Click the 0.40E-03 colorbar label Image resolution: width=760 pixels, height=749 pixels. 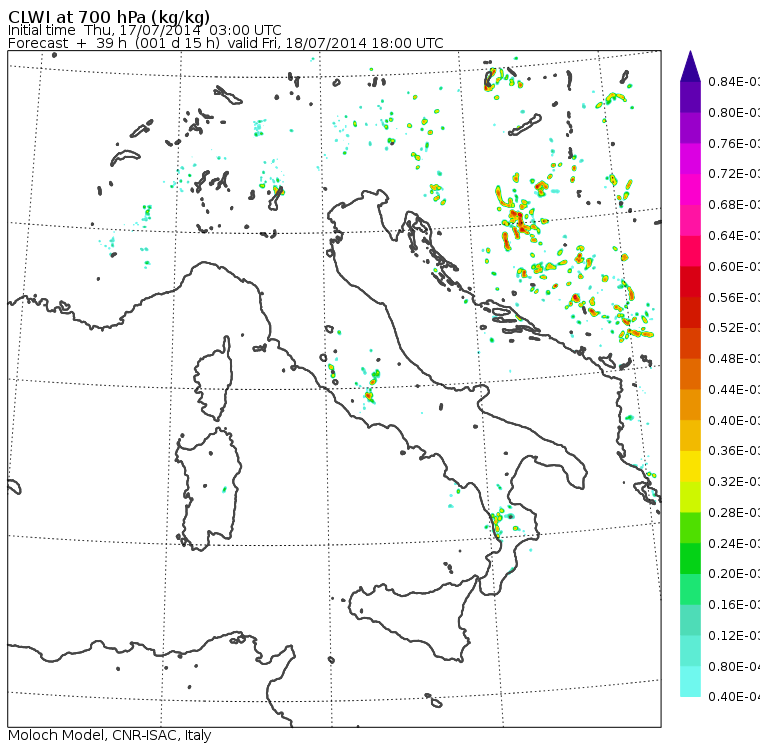[734, 420]
